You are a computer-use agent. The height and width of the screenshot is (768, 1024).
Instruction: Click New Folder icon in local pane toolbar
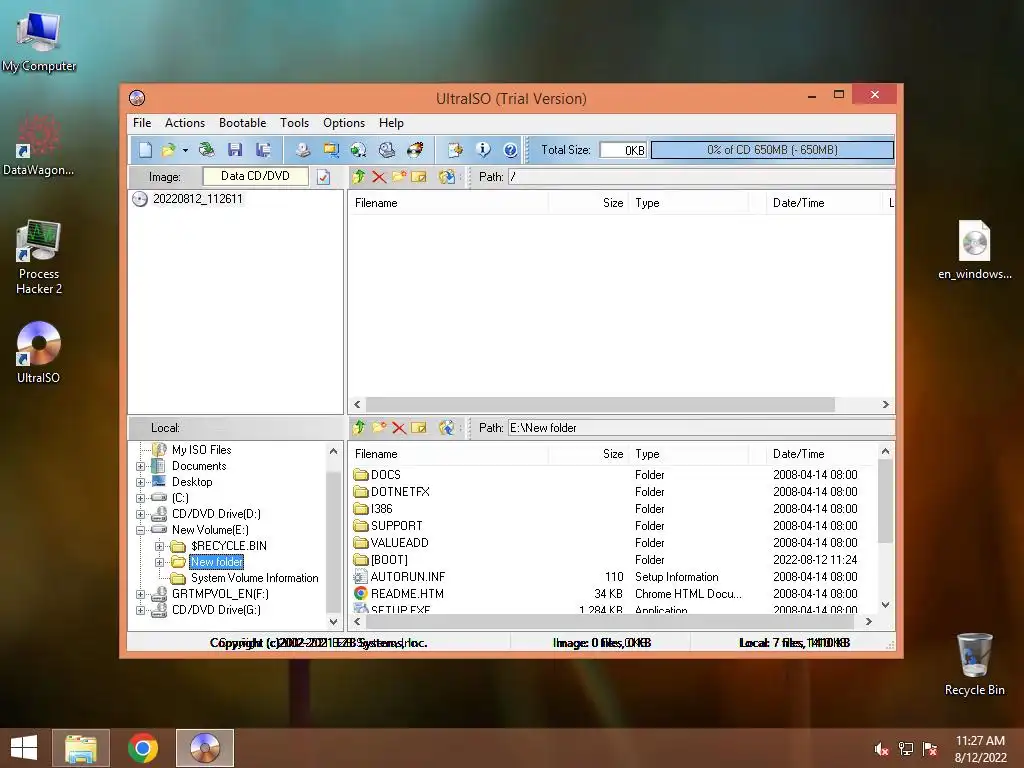coord(379,428)
